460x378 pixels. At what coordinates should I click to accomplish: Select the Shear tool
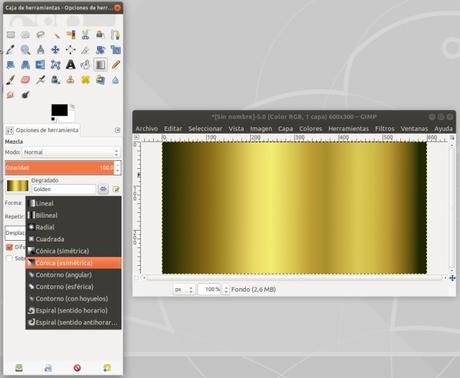pos(11,65)
